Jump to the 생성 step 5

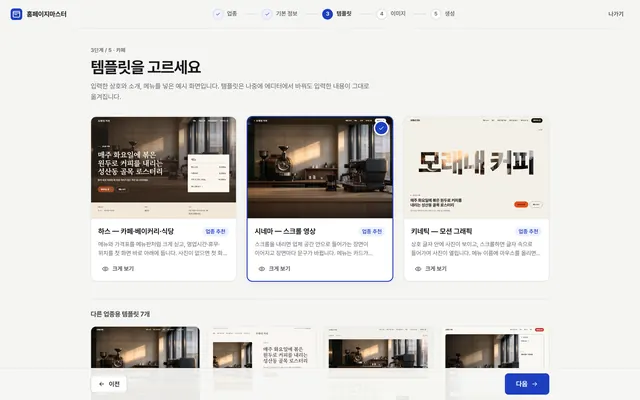pyautogui.click(x=442, y=14)
